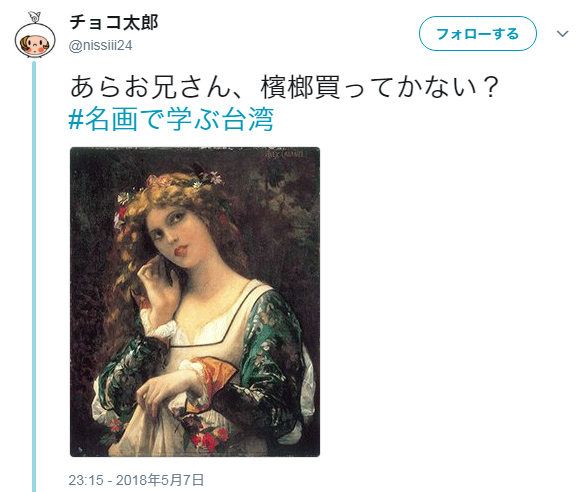Select the tweet text あらお兄さん、檳榔買ってかない？

point(284,87)
